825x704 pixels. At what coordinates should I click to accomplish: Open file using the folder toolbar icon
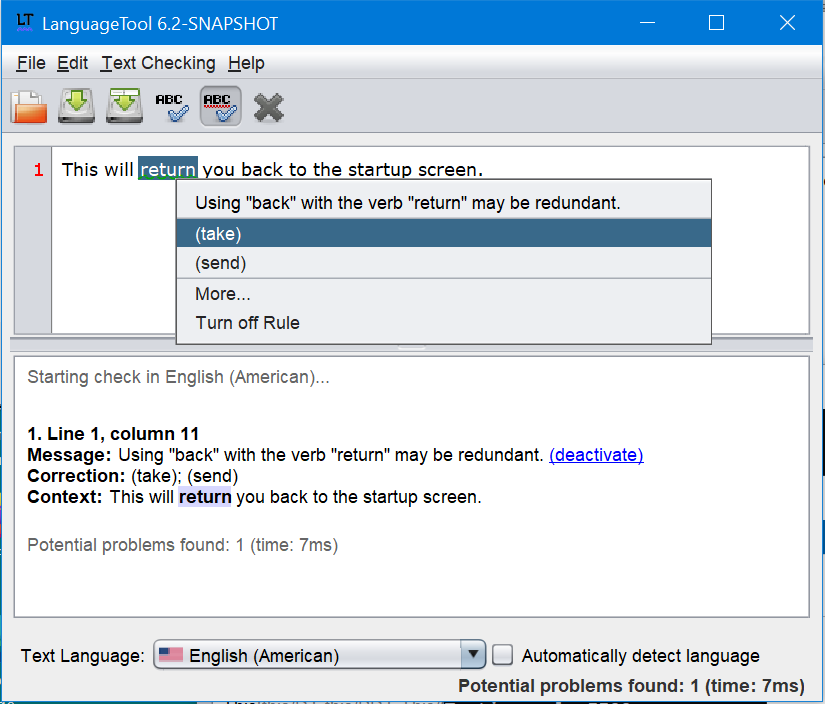click(x=29, y=107)
